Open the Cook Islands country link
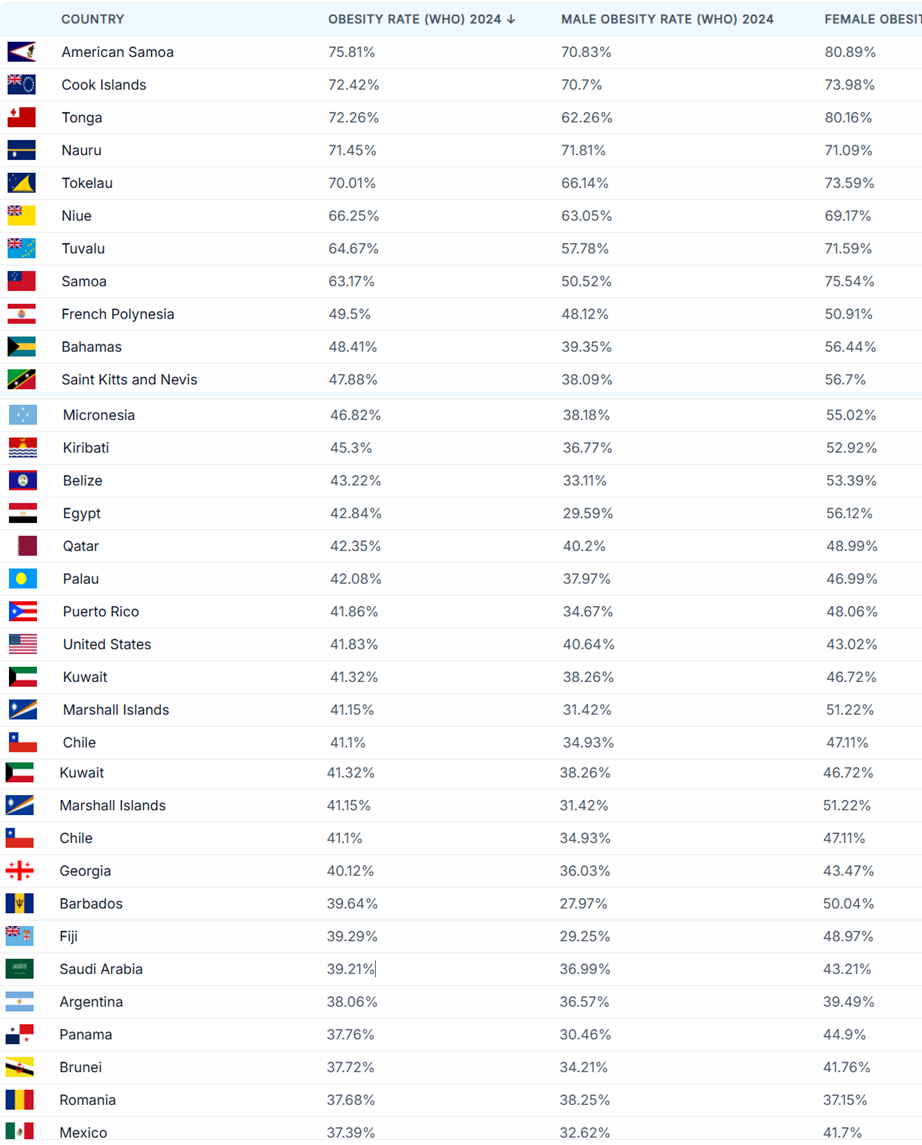 [x=104, y=85]
